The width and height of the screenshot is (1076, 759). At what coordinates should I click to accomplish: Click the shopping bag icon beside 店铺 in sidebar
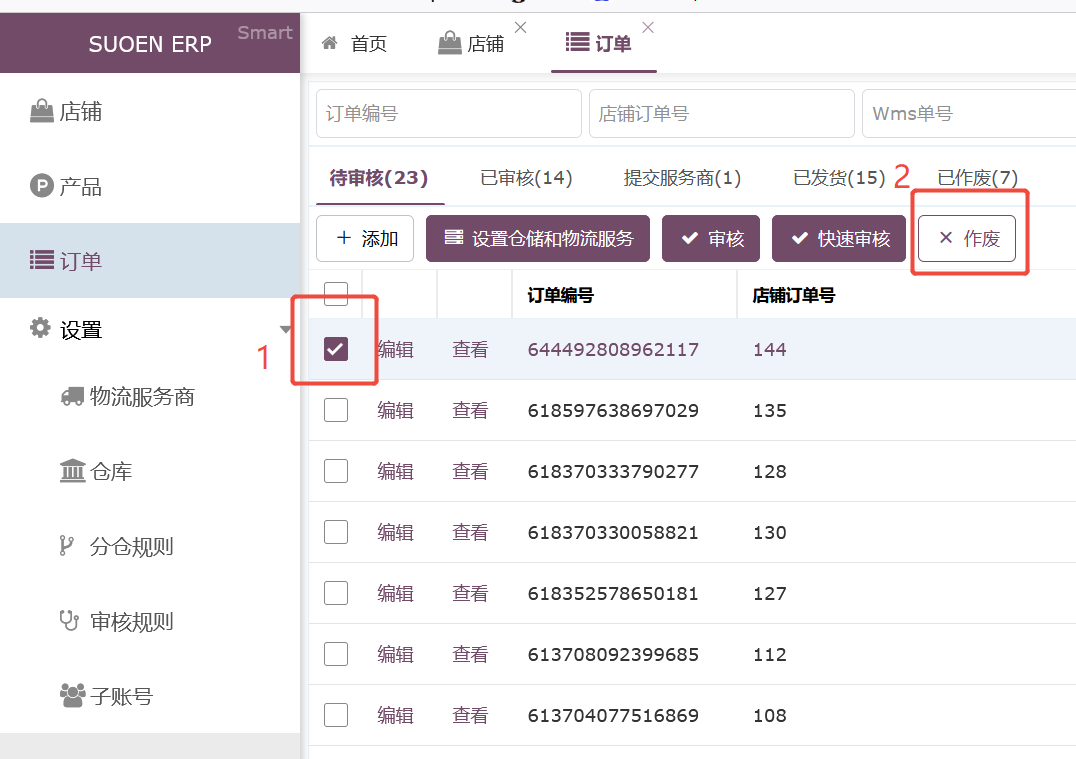pyautogui.click(x=42, y=110)
